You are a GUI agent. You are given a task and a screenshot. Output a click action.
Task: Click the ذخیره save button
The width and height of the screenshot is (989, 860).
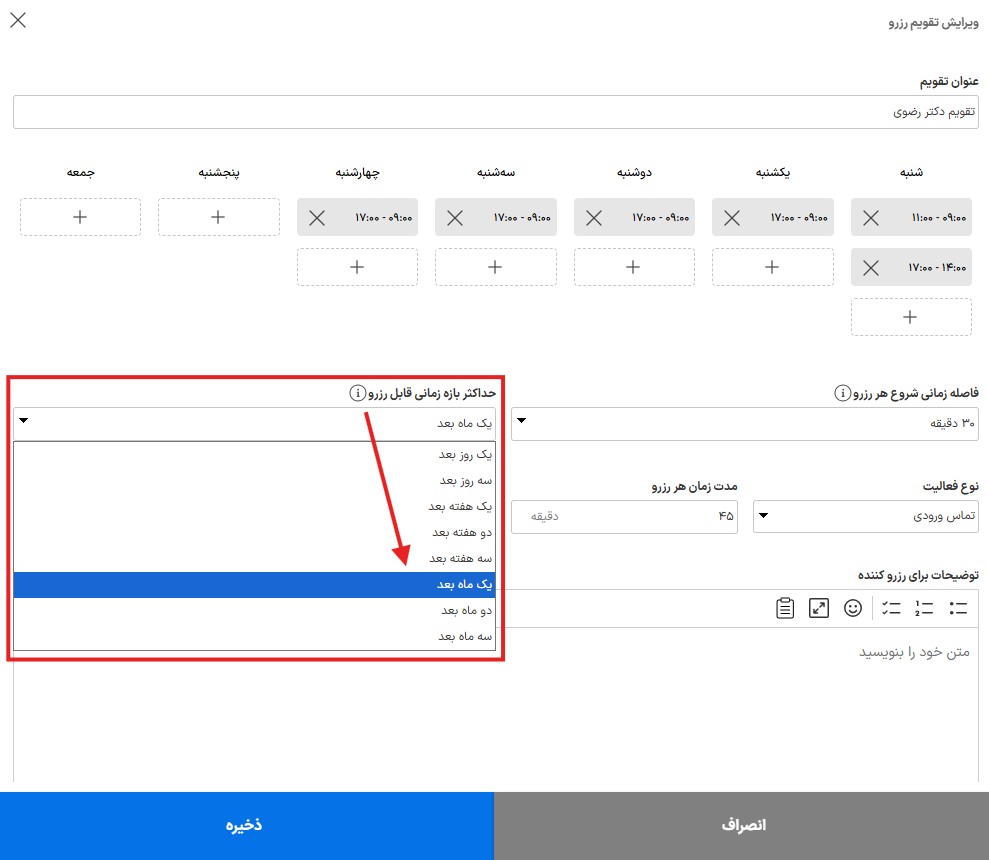pos(247,825)
